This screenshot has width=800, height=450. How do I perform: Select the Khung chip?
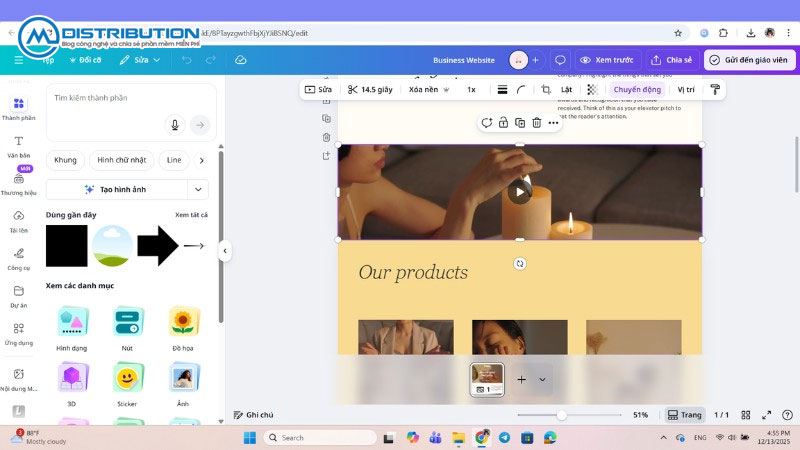pyautogui.click(x=65, y=160)
